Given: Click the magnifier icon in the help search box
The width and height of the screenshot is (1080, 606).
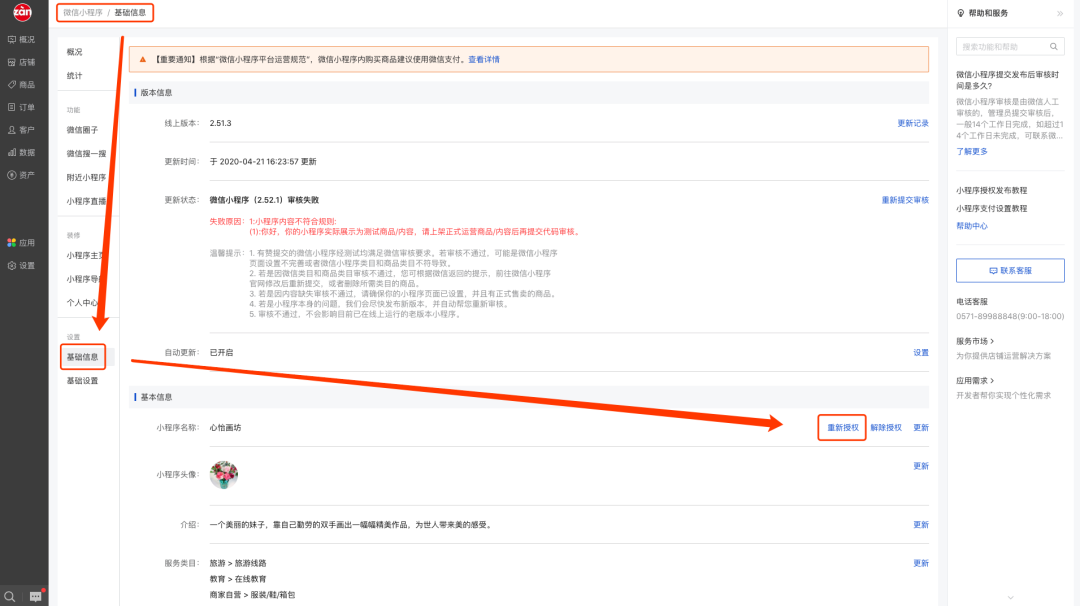Looking at the screenshot, I should tap(1053, 47).
